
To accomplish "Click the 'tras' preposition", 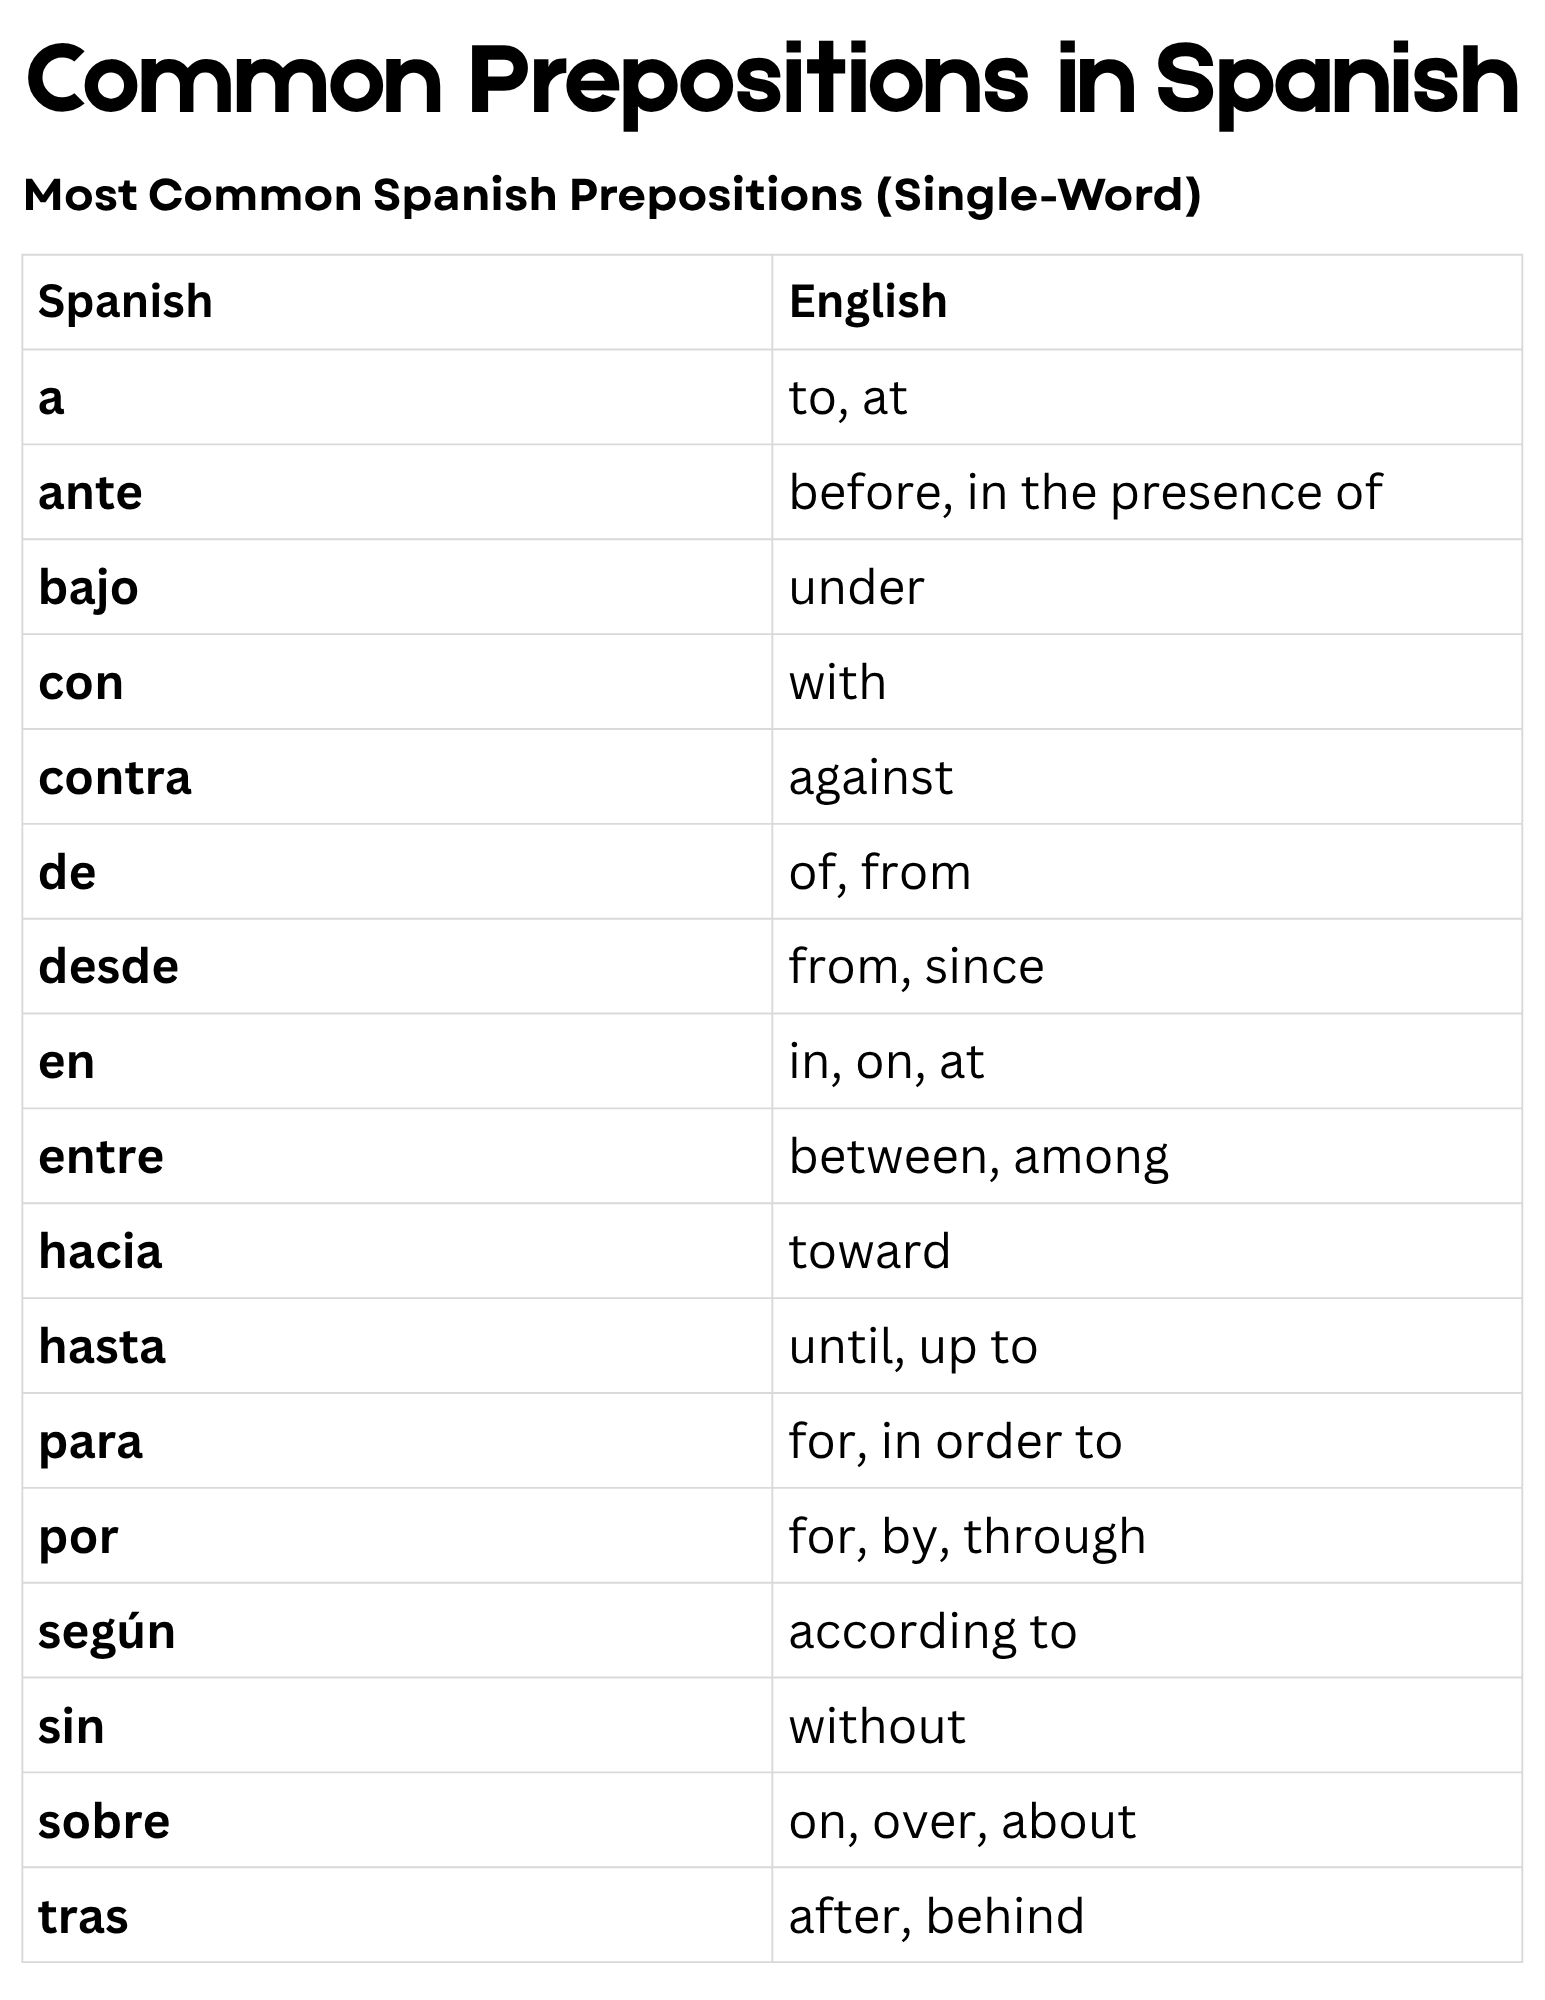I will [84, 1916].
